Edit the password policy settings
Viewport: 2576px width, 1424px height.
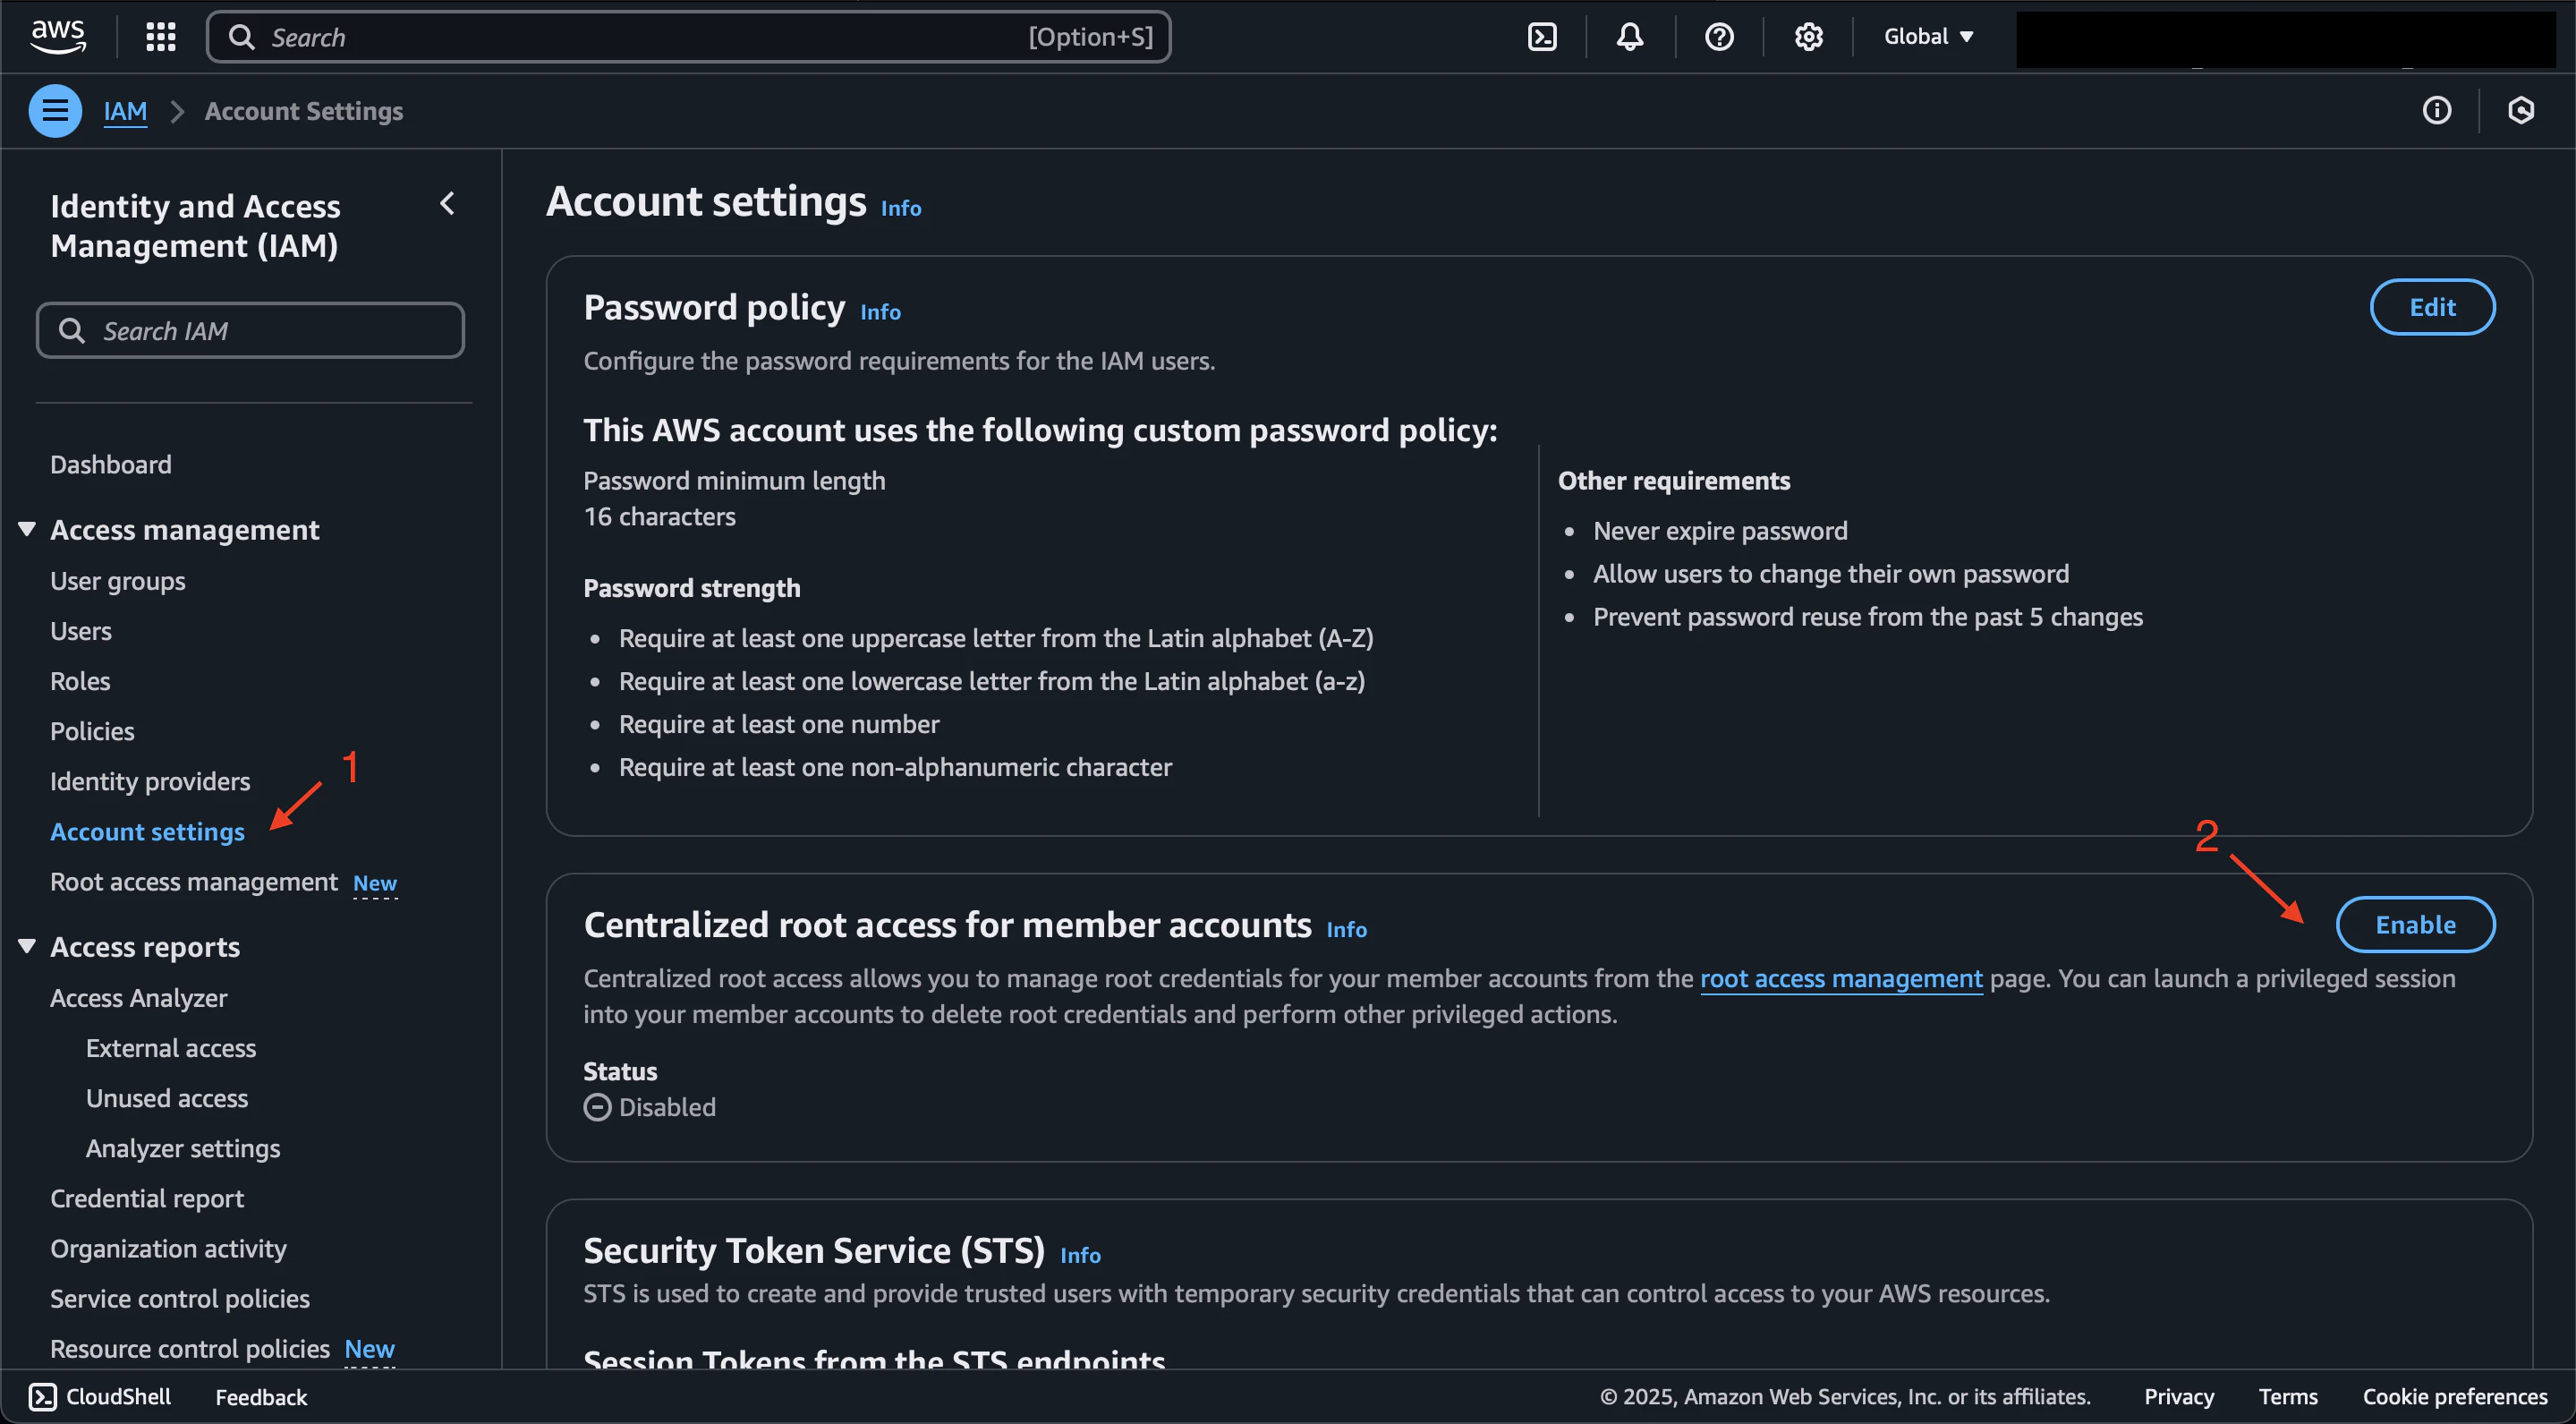tap(2432, 305)
